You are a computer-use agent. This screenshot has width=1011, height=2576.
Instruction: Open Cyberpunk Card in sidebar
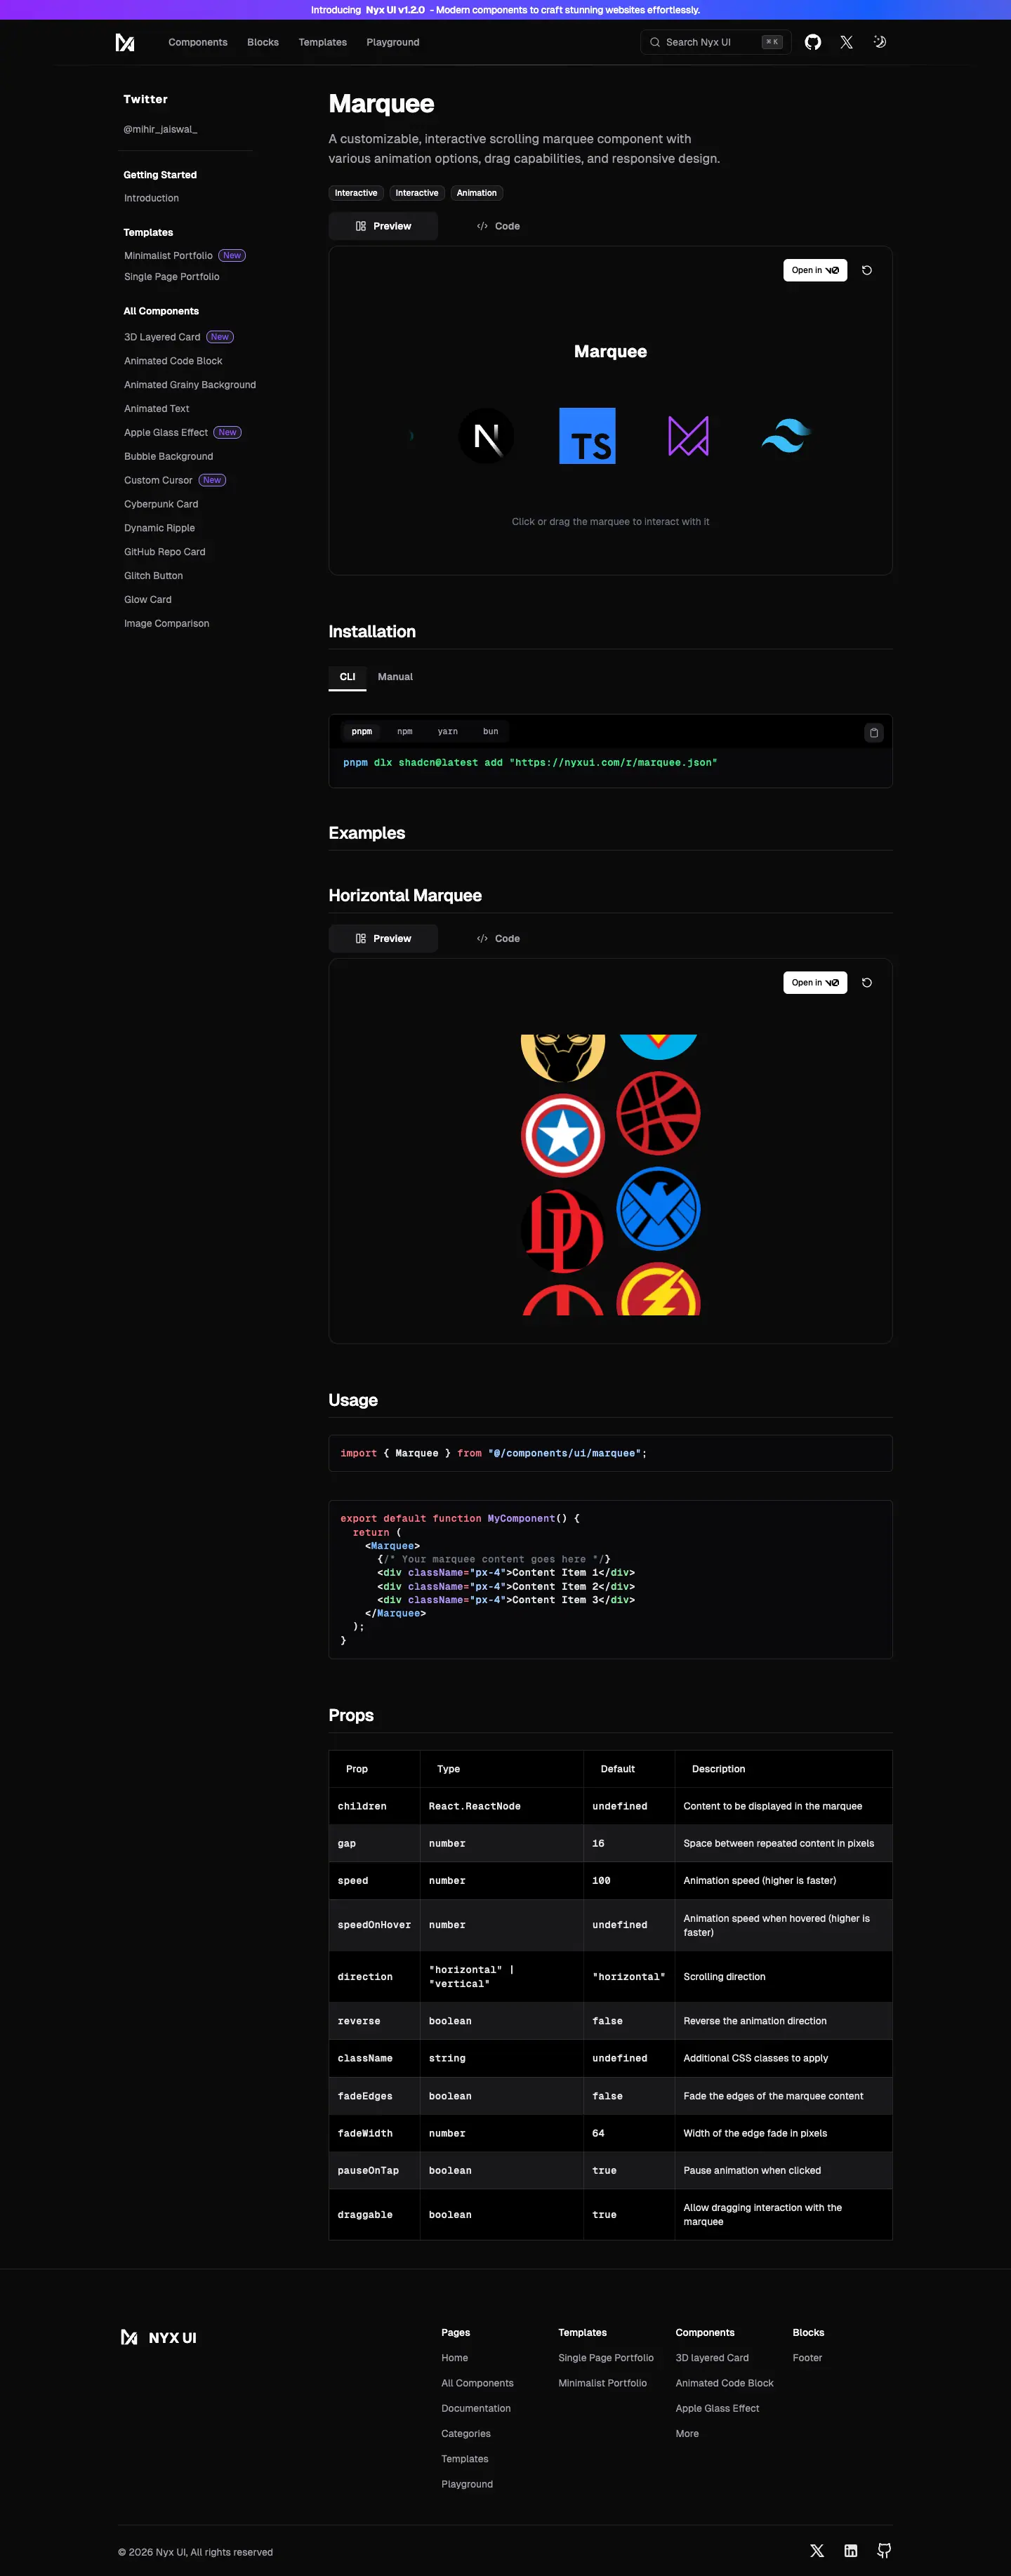pos(161,505)
